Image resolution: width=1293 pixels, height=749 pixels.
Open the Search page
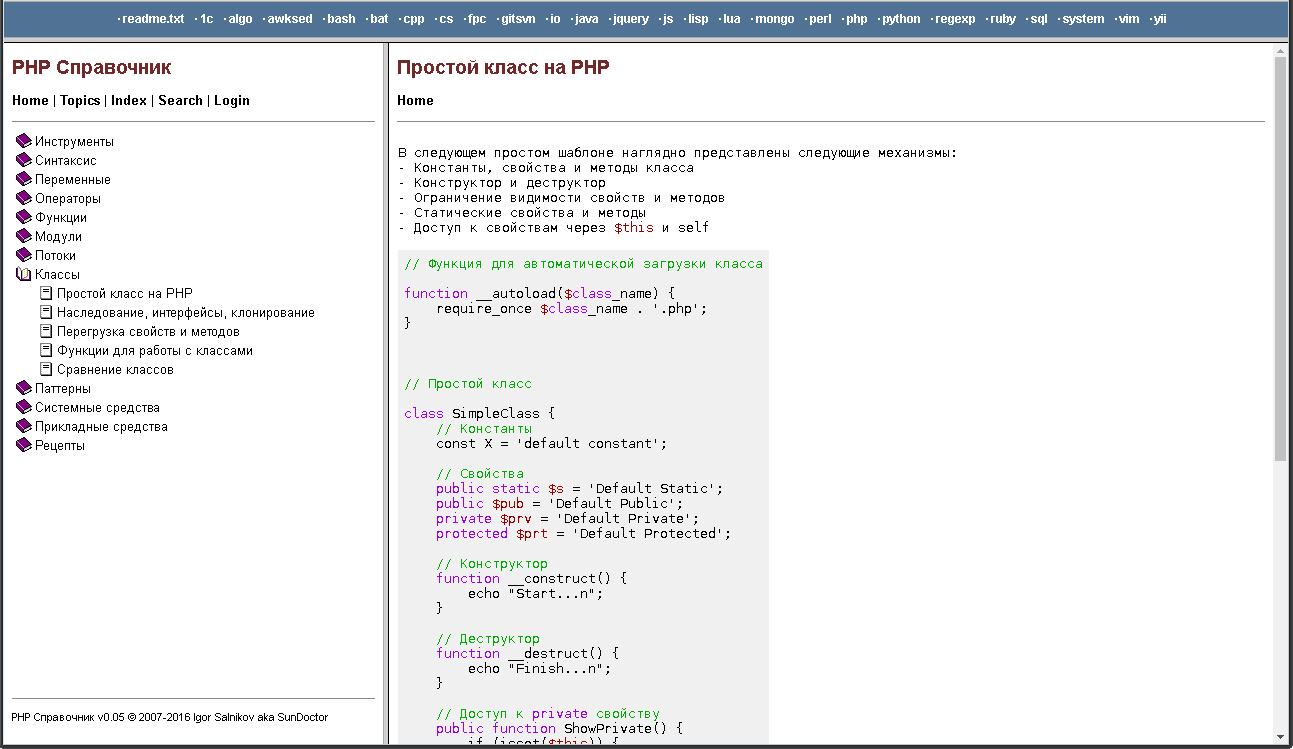(x=180, y=100)
